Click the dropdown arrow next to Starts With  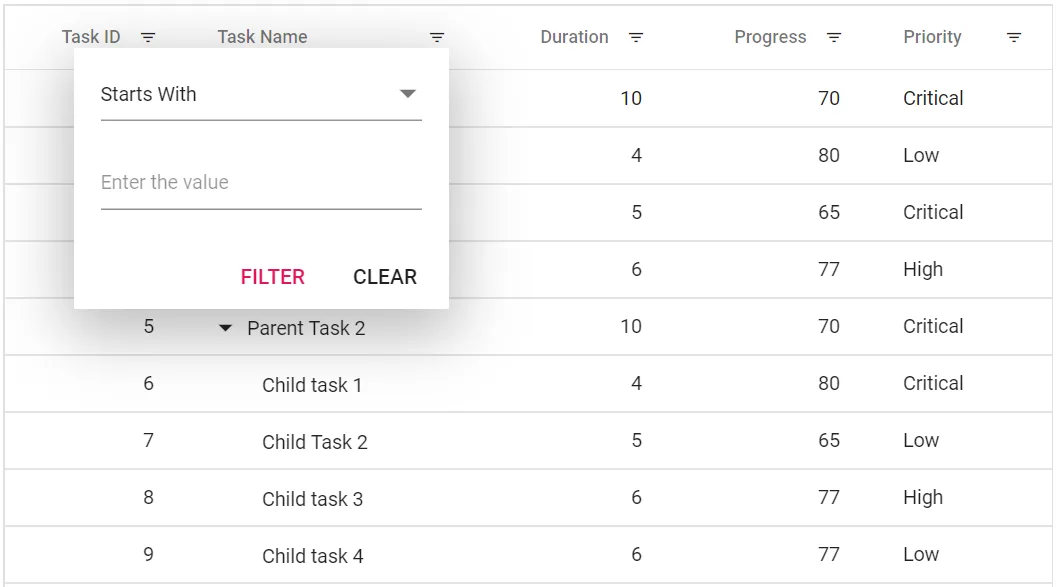click(x=407, y=92)
